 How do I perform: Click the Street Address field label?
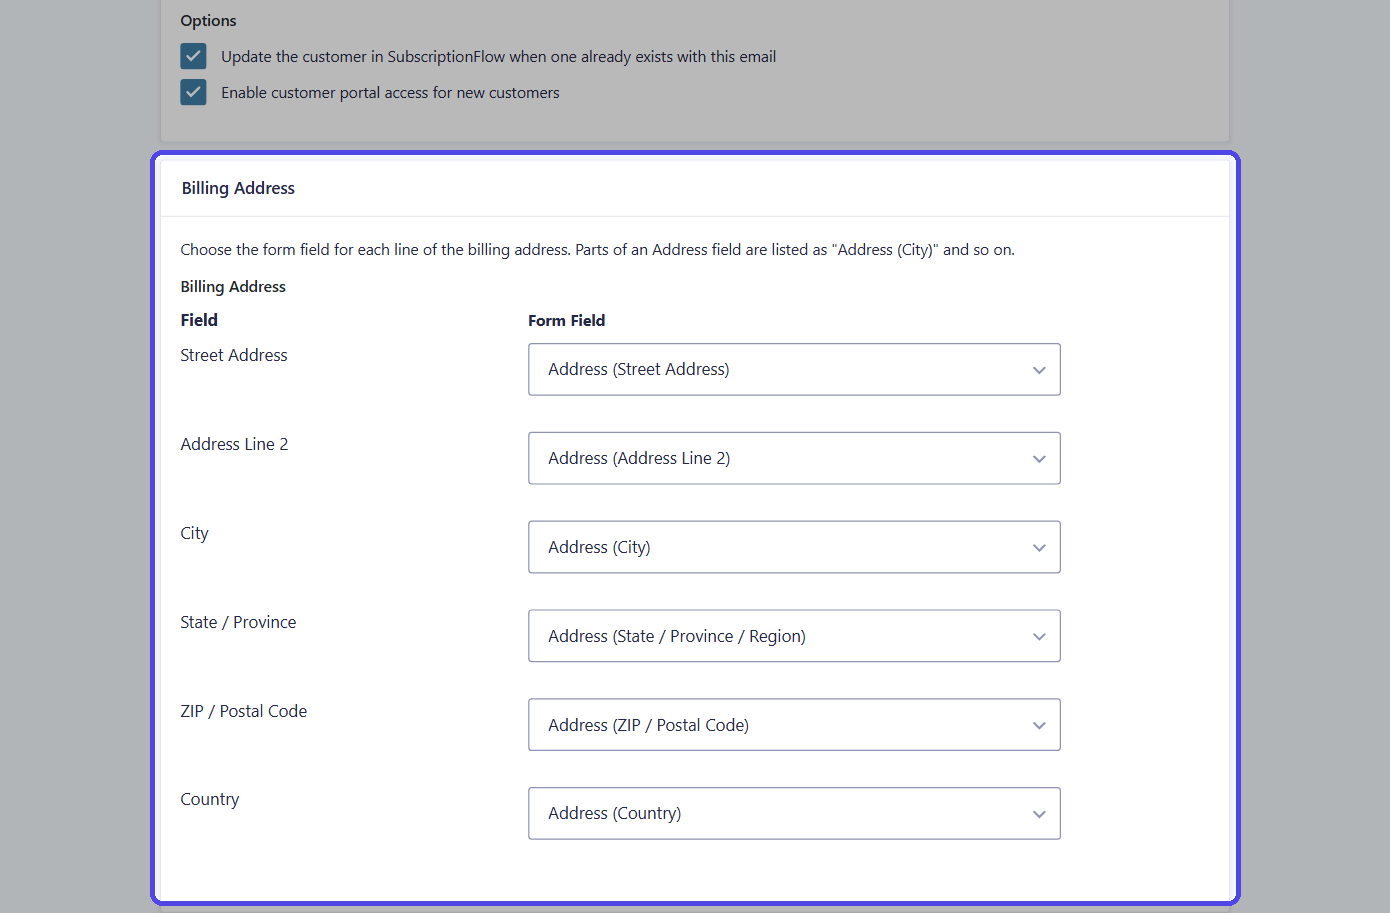pyautogui.click(x=234, y=355)
